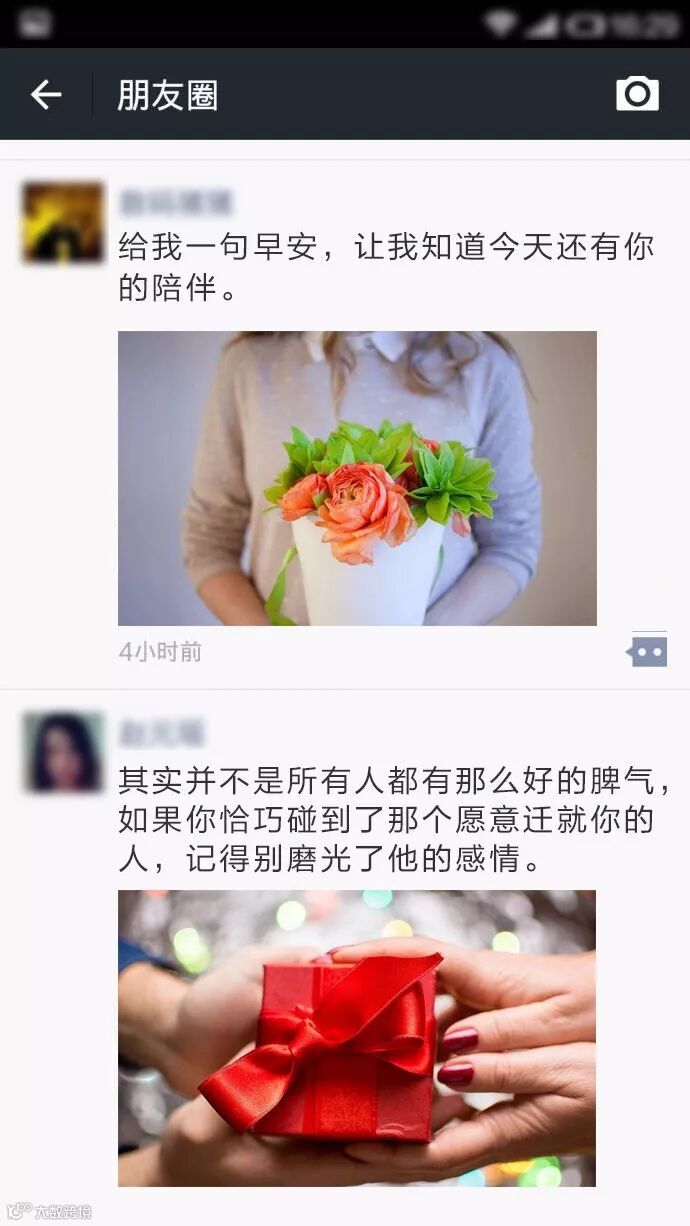This screenshot has height=1226, width=690.
Task: Open the second poster's portrait avatar
Action: (x=63, y=752)
